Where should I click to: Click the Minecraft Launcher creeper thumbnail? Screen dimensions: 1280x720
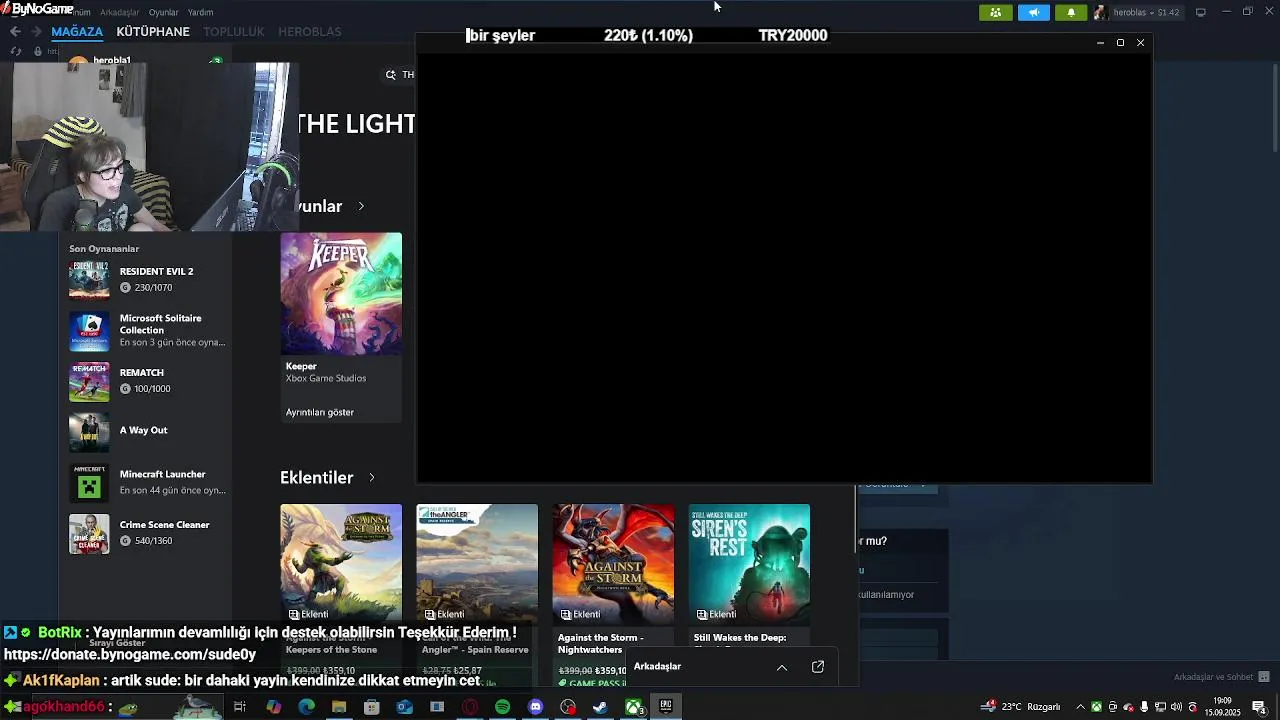point(89,482)
